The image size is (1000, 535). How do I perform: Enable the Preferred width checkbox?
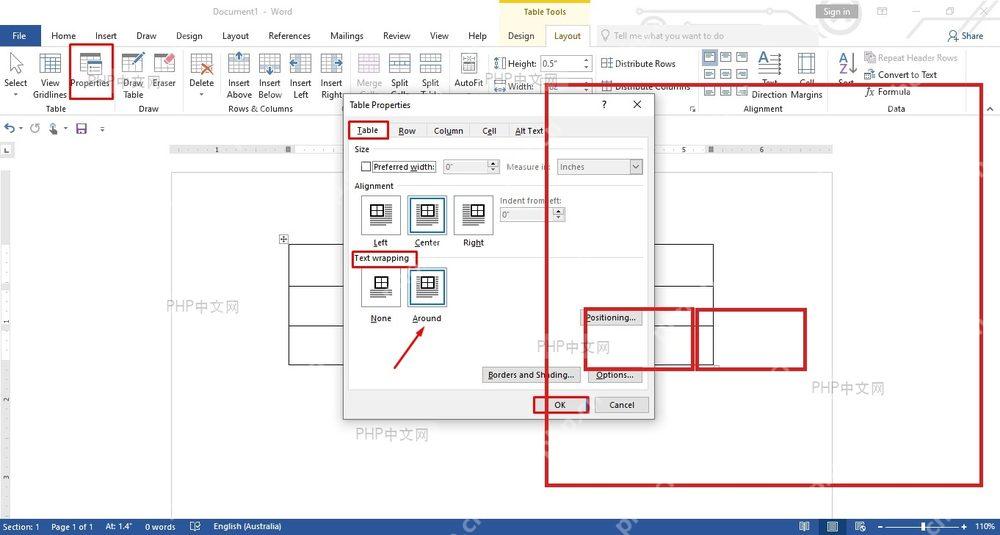click(x=366, y=166)
